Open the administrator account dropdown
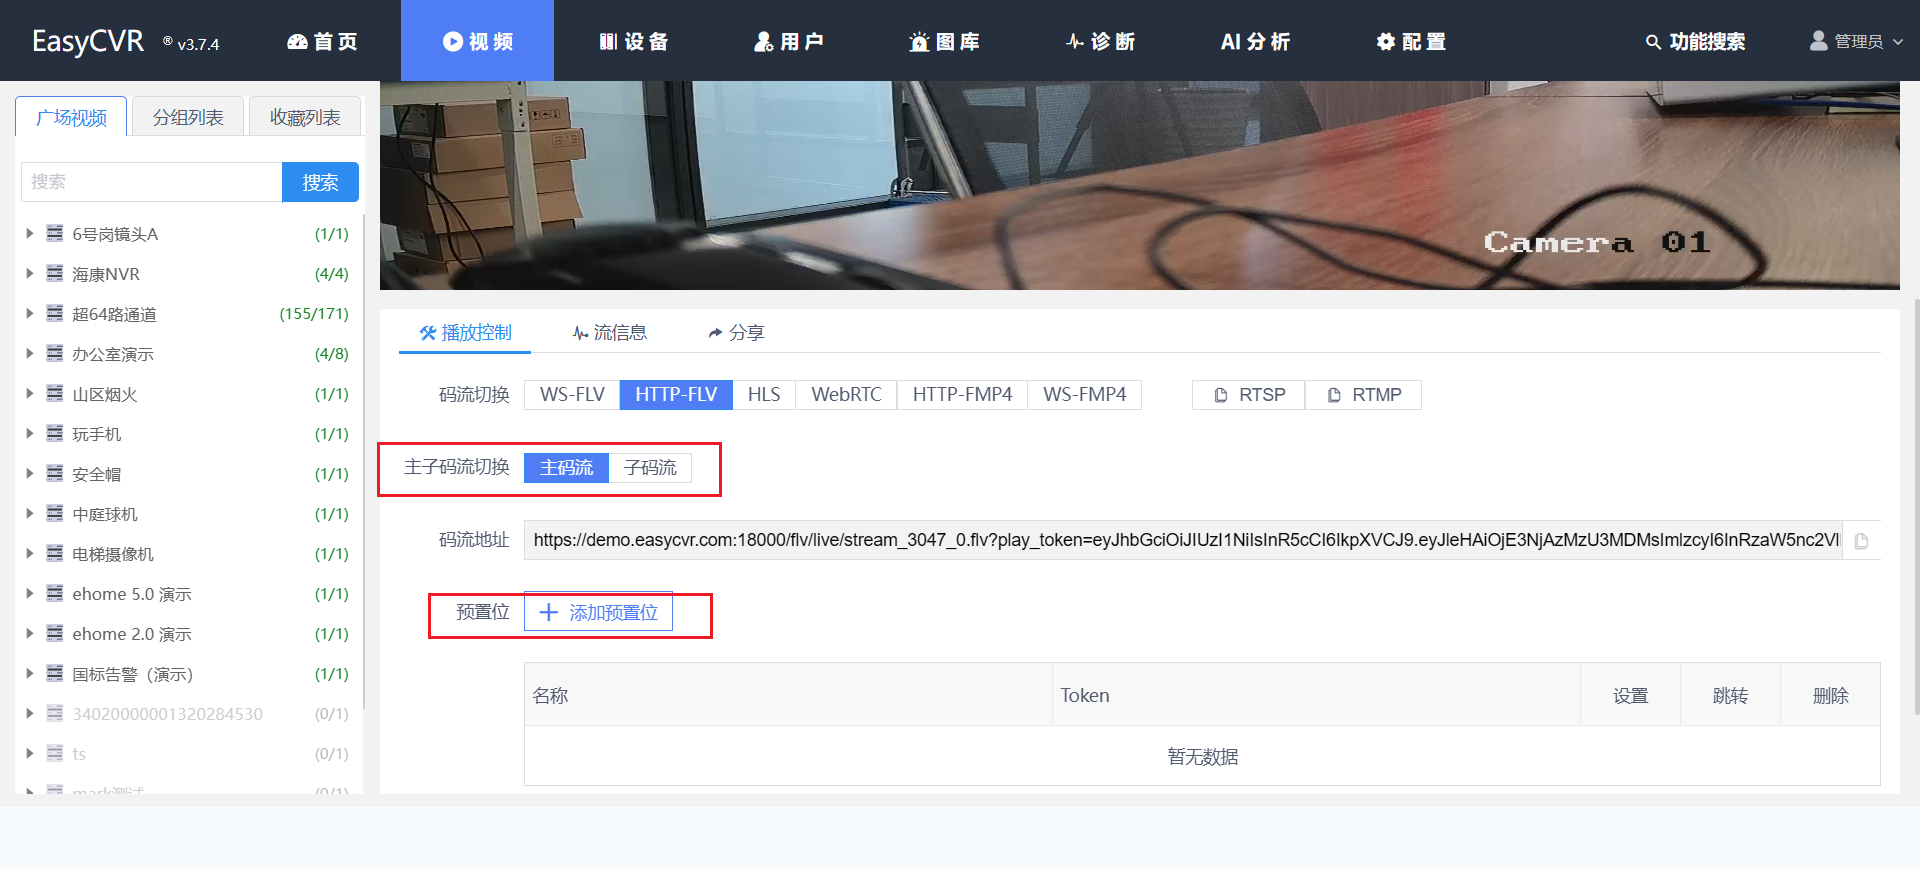 click(x=1856, y=42)
